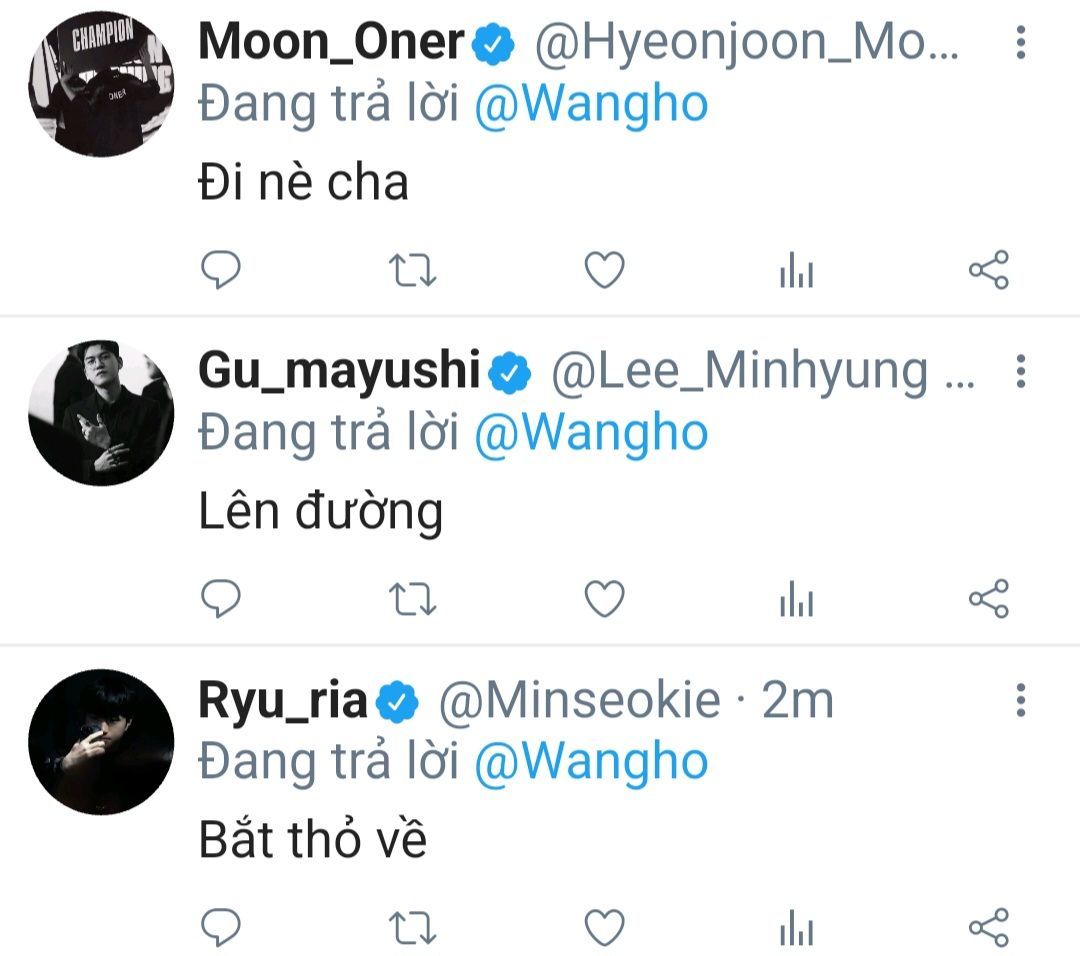
Task: Open Moon_Oner's profile name
Action: [331, 41]
